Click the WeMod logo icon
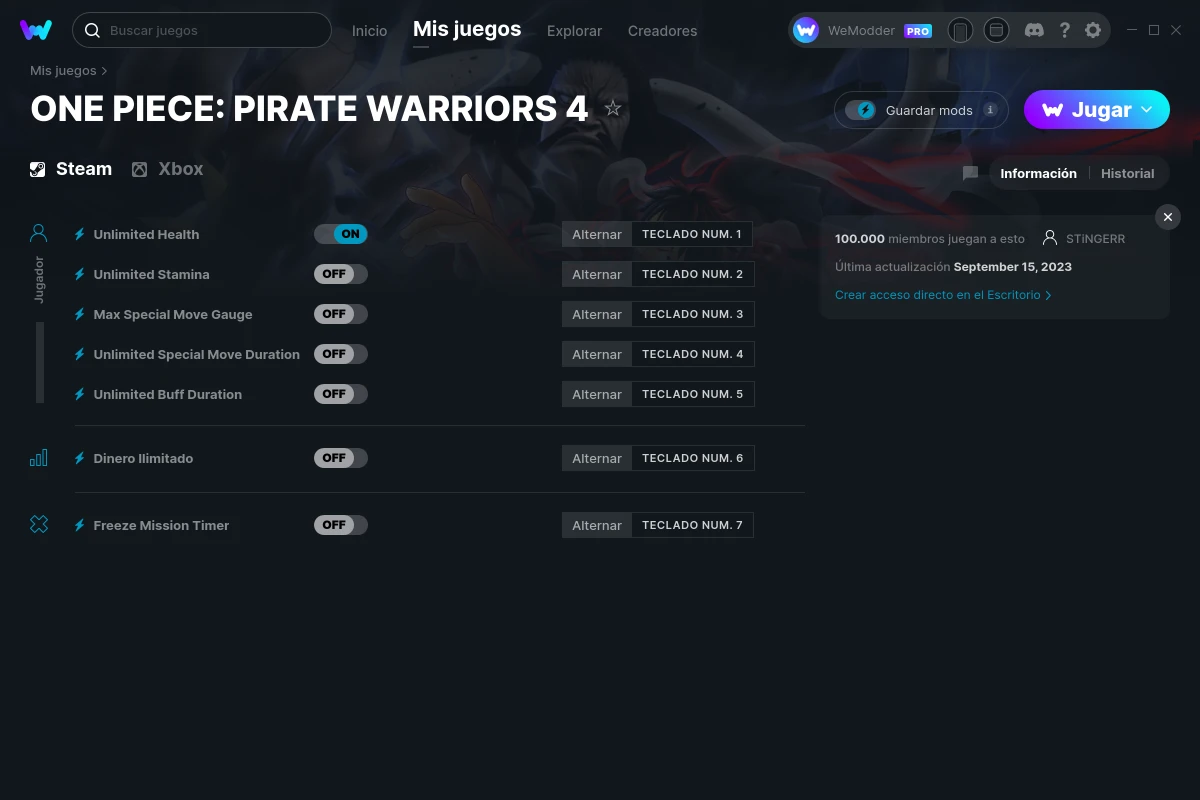1200x800 pixels. 36,30
